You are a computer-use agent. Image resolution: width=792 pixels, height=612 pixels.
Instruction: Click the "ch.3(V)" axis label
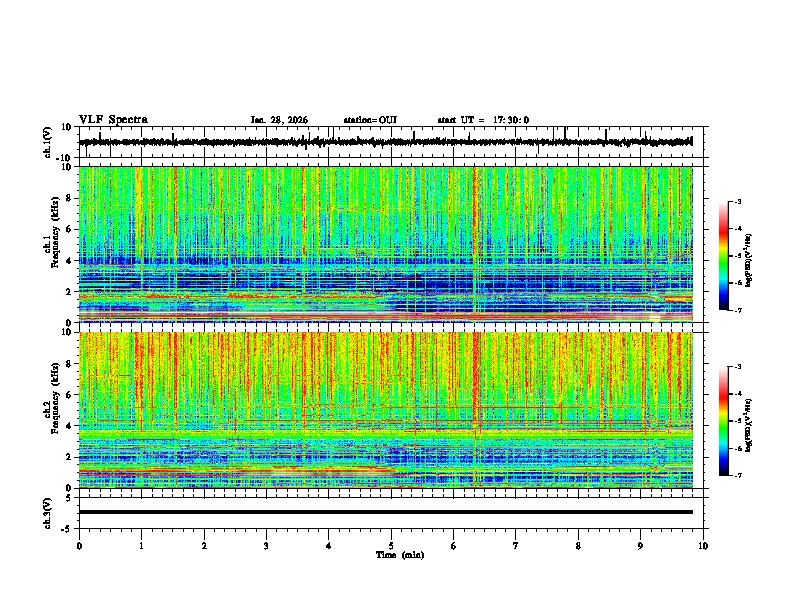48,513
